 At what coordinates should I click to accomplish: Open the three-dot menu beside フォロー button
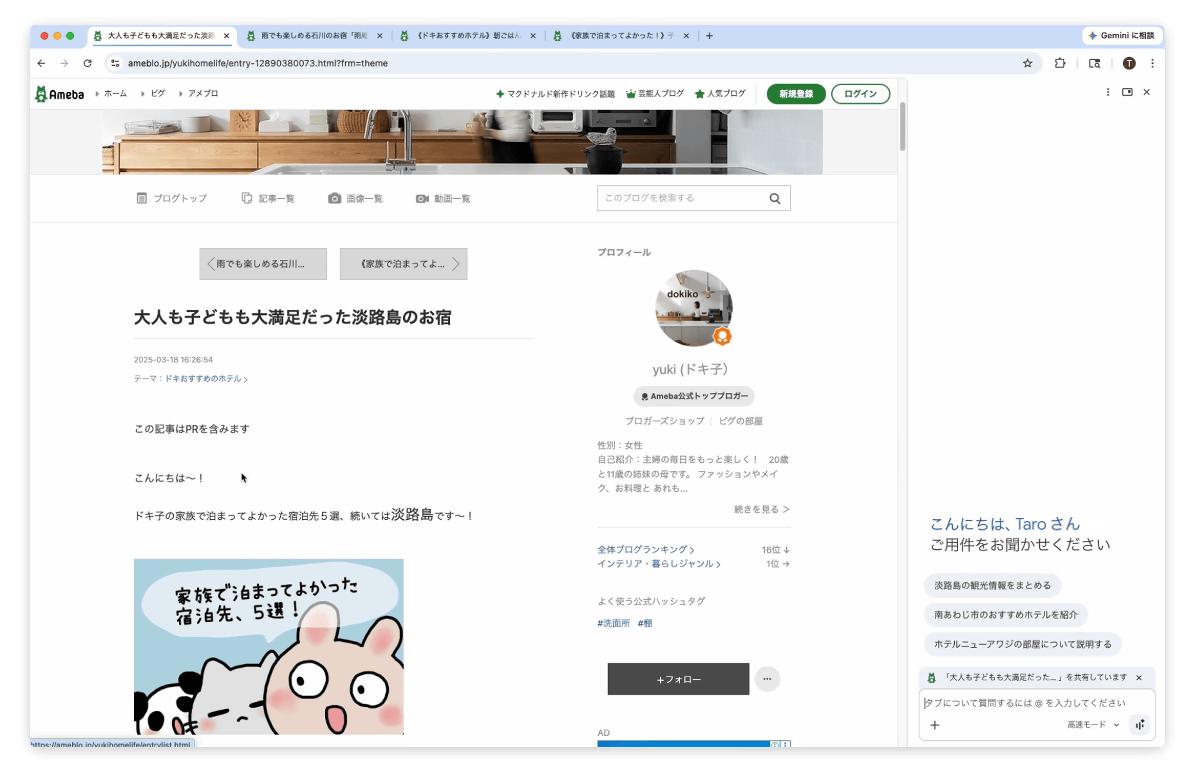point(767,679)
